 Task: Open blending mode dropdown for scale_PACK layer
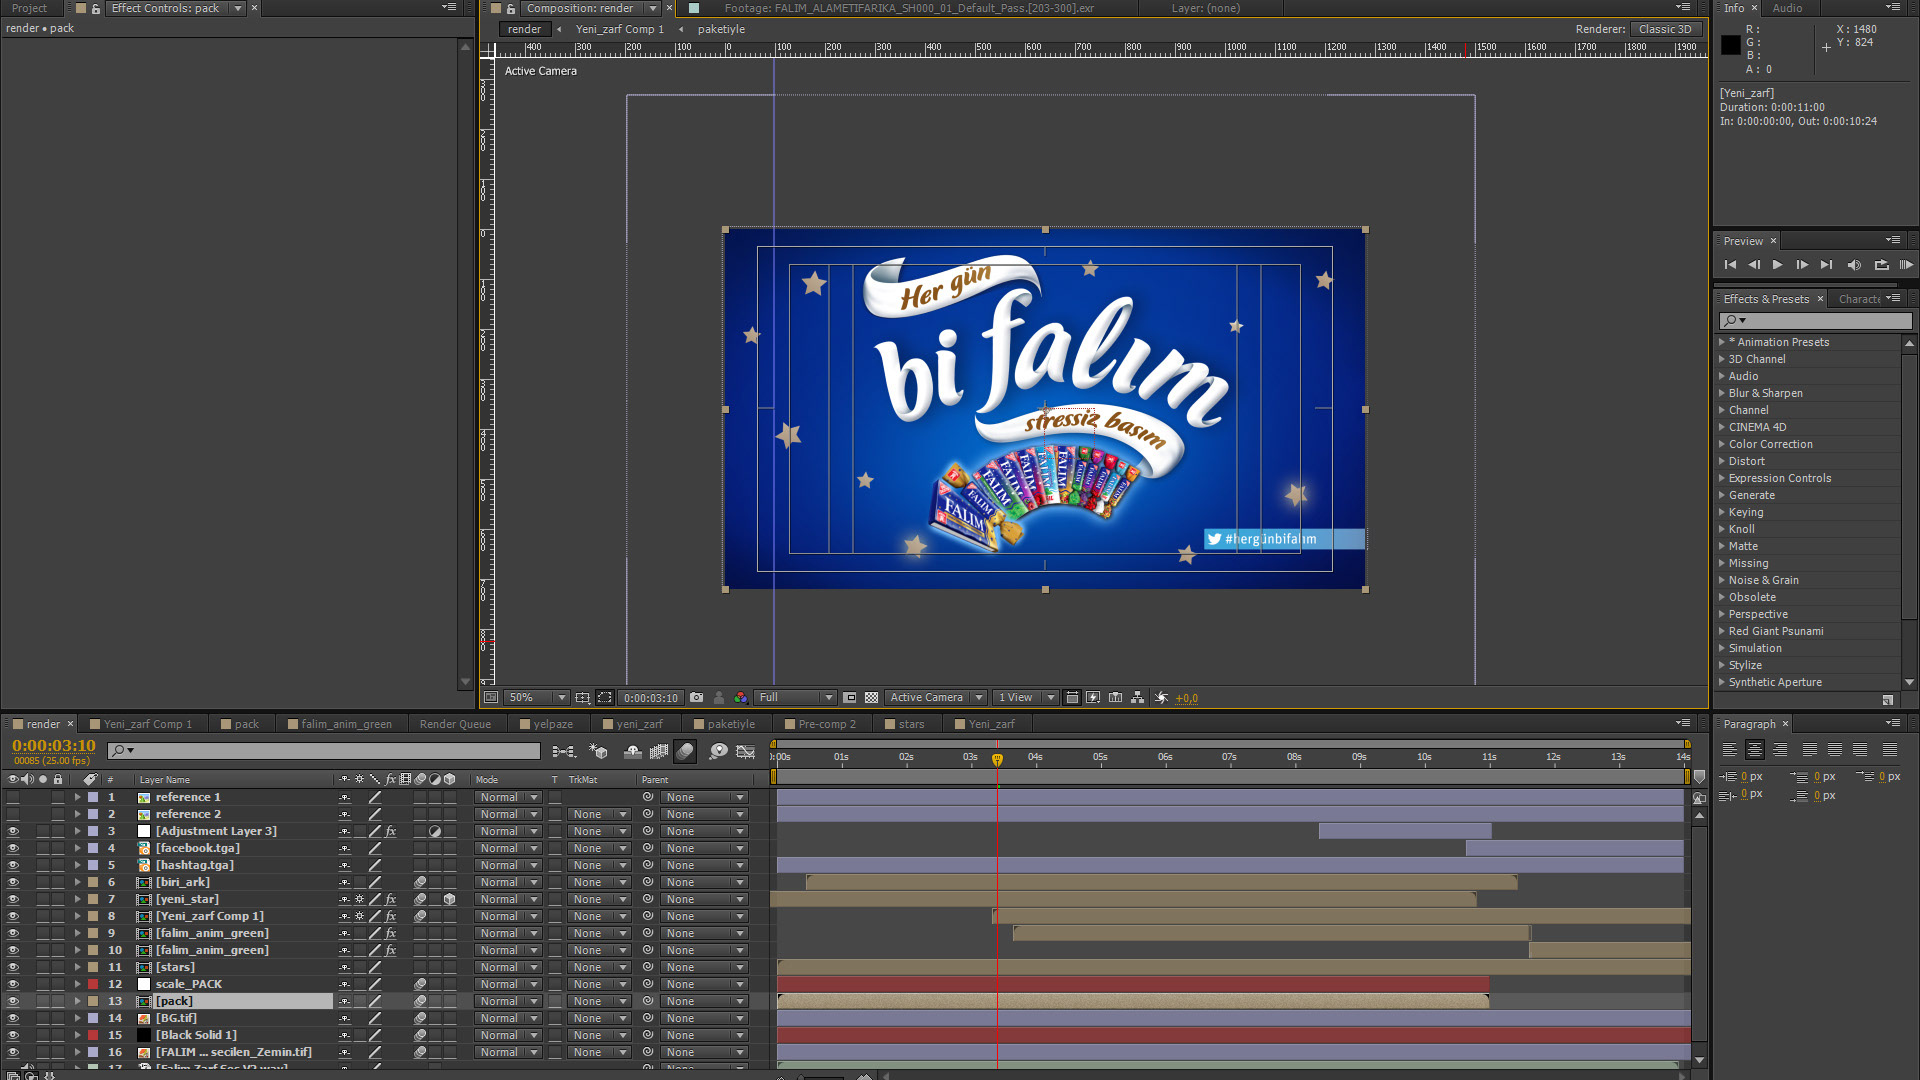click(x=508, y=984)
